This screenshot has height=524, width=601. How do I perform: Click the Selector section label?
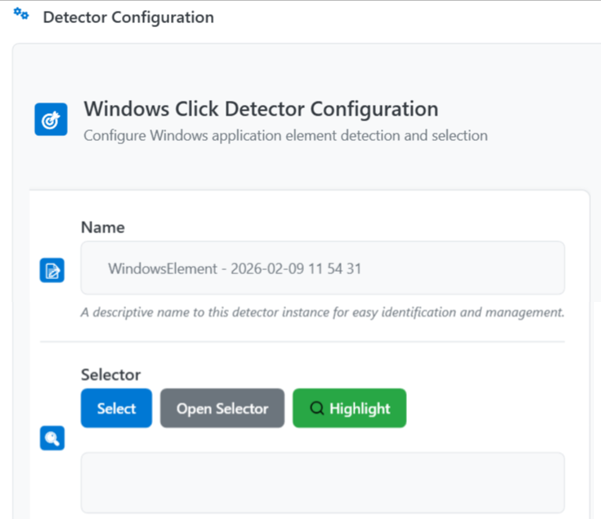[x=111, y=375]
